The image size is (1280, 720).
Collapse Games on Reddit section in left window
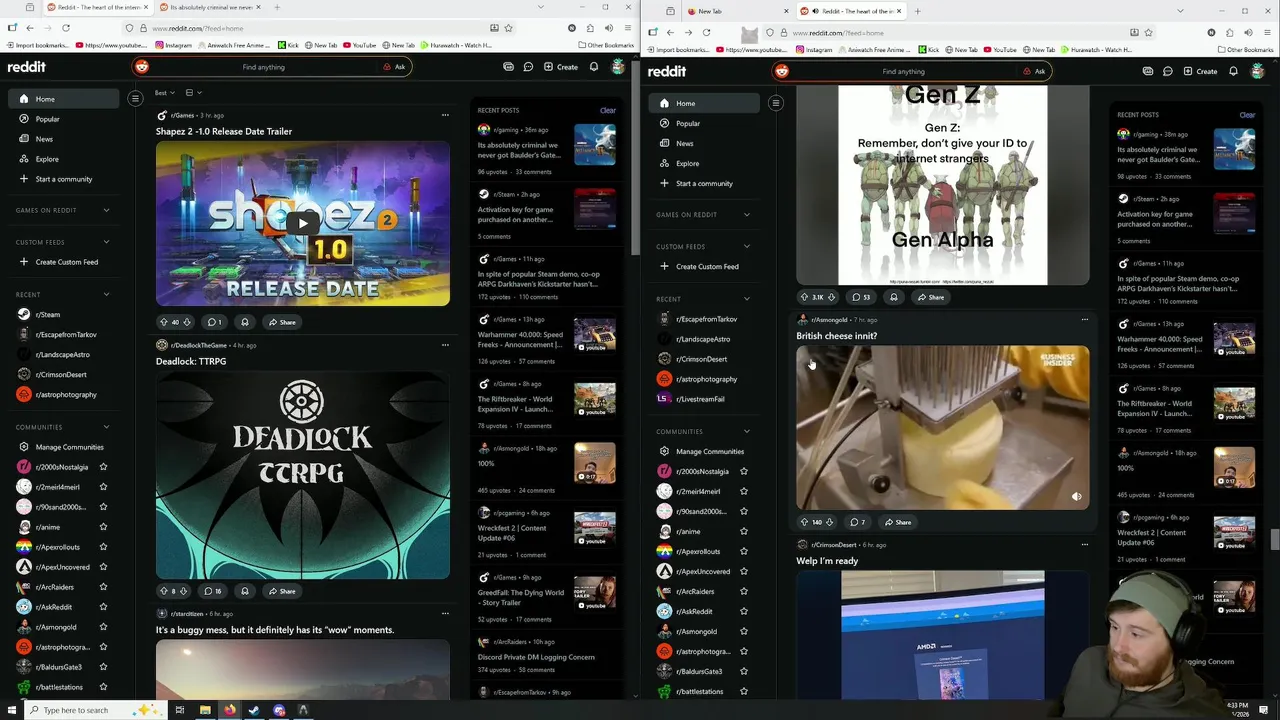pyautogui.click(x=106, y=210)
